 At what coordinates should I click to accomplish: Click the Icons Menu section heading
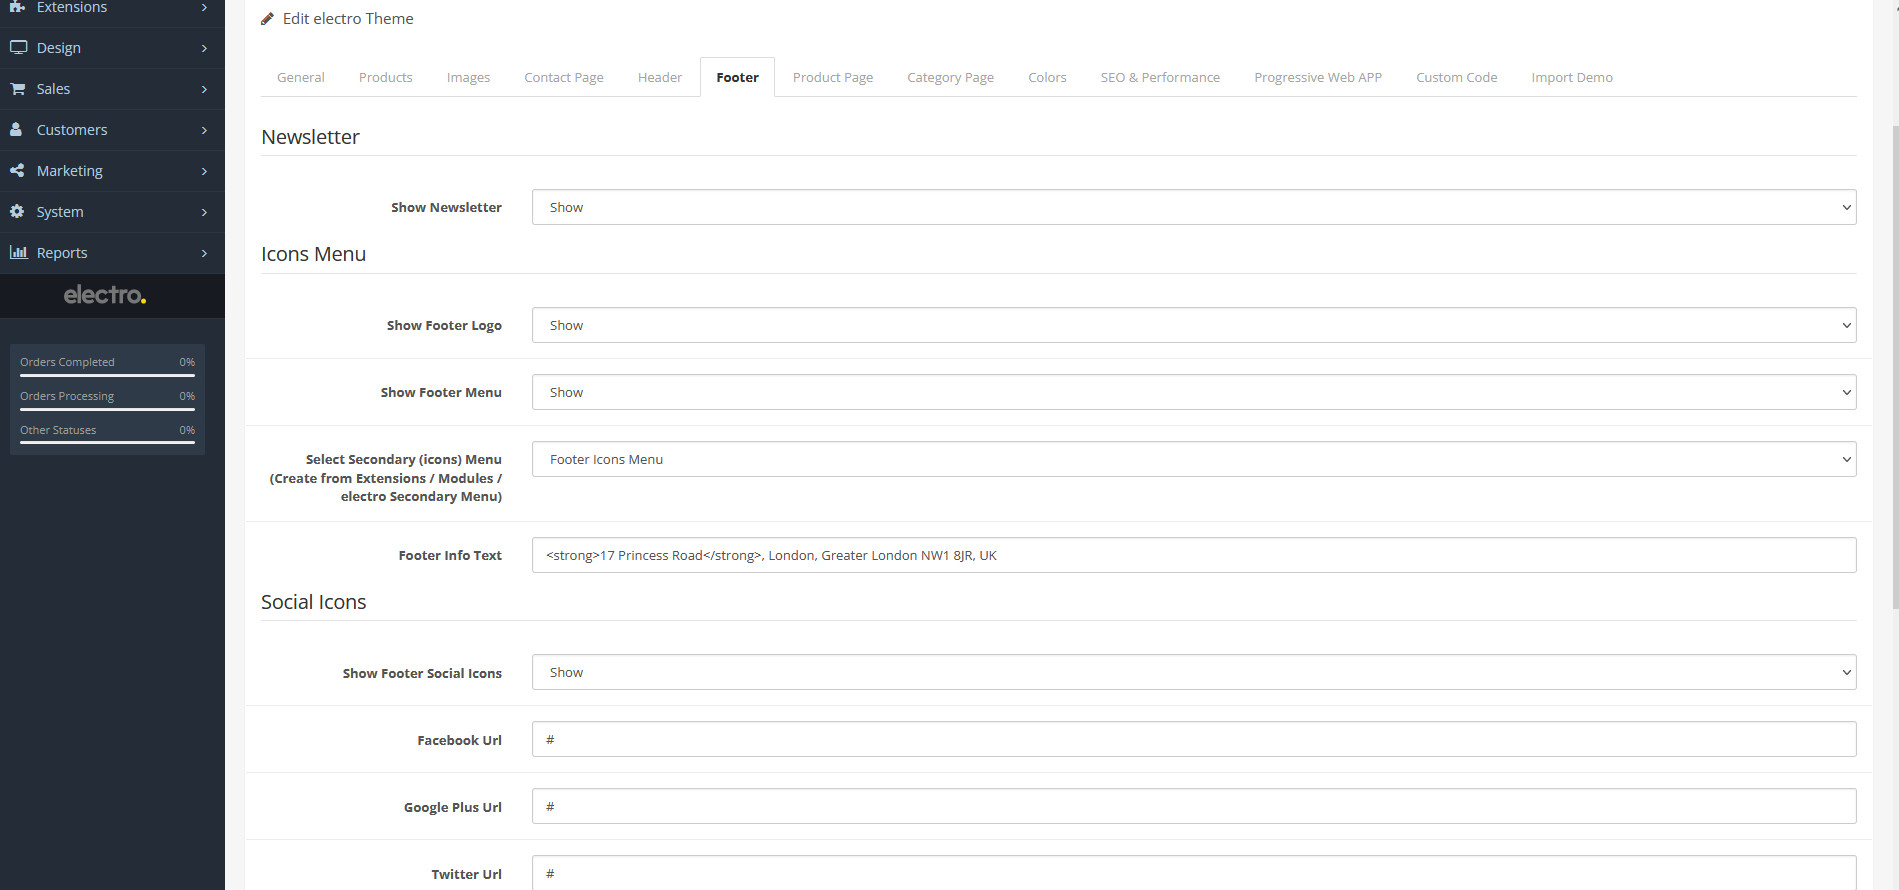click(x=313, y=254)
